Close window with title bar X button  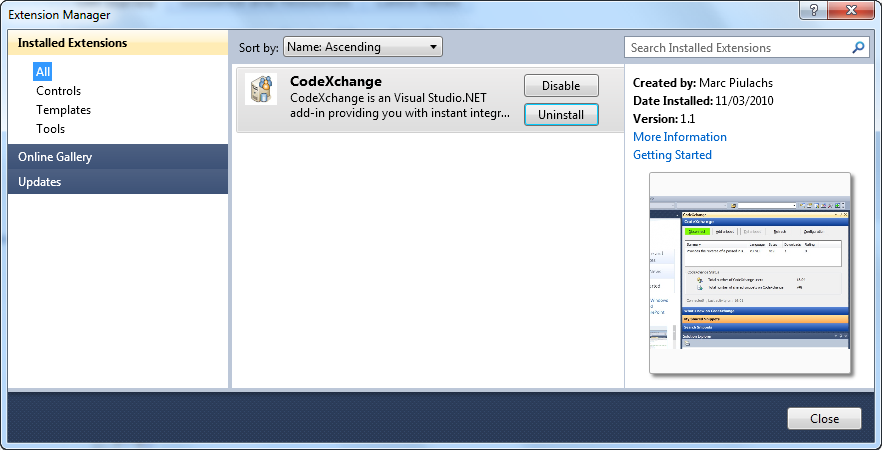(852, 11)
